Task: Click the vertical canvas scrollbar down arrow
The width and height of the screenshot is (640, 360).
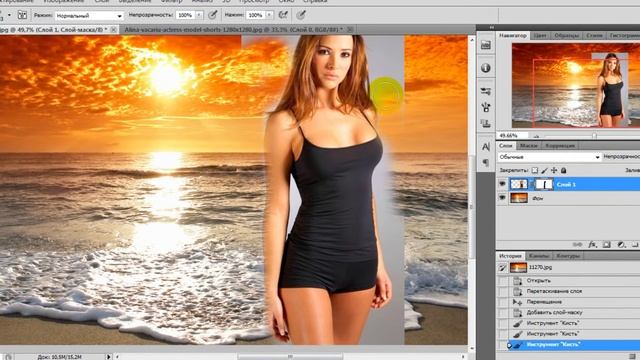Action: [472, 349]
